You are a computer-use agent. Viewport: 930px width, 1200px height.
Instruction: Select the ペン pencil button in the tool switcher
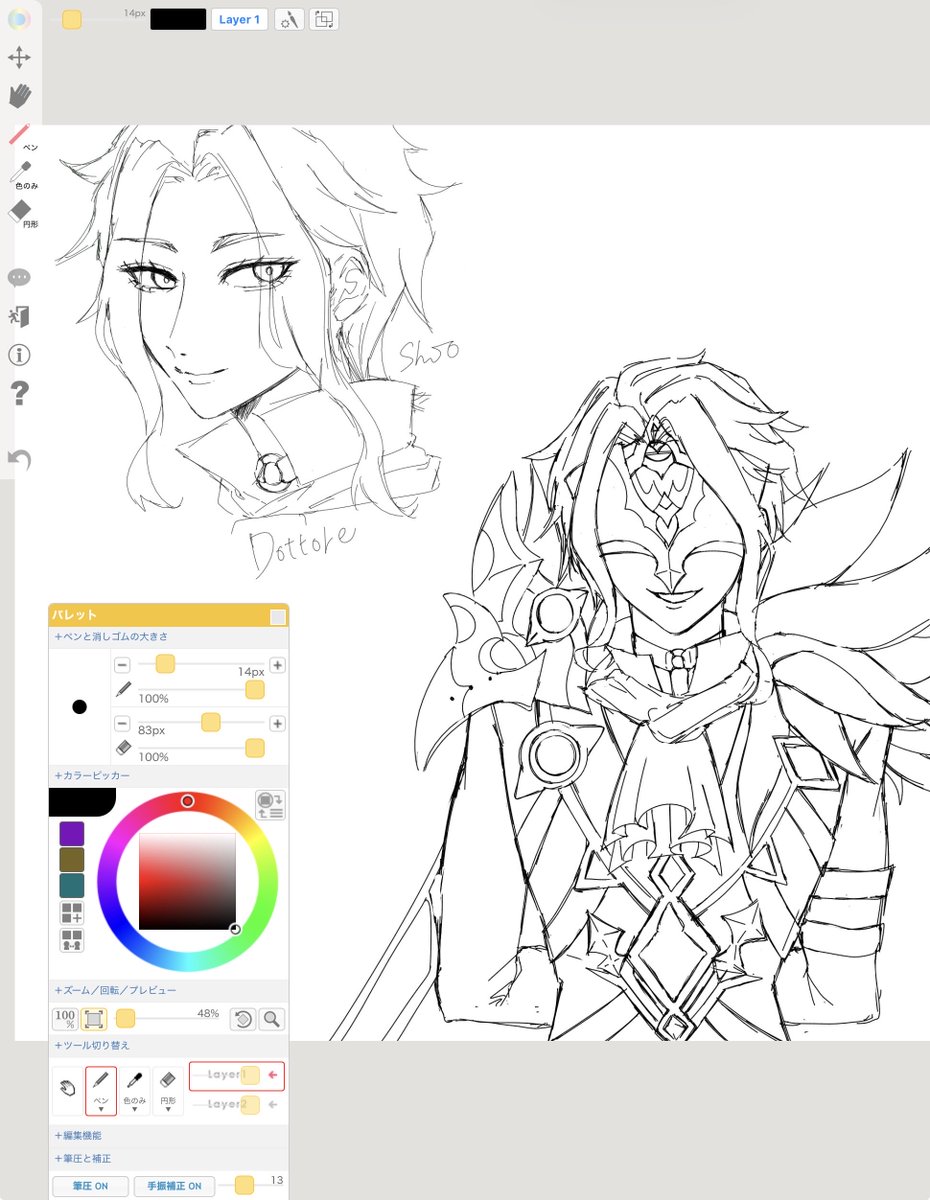point(101,1091)
